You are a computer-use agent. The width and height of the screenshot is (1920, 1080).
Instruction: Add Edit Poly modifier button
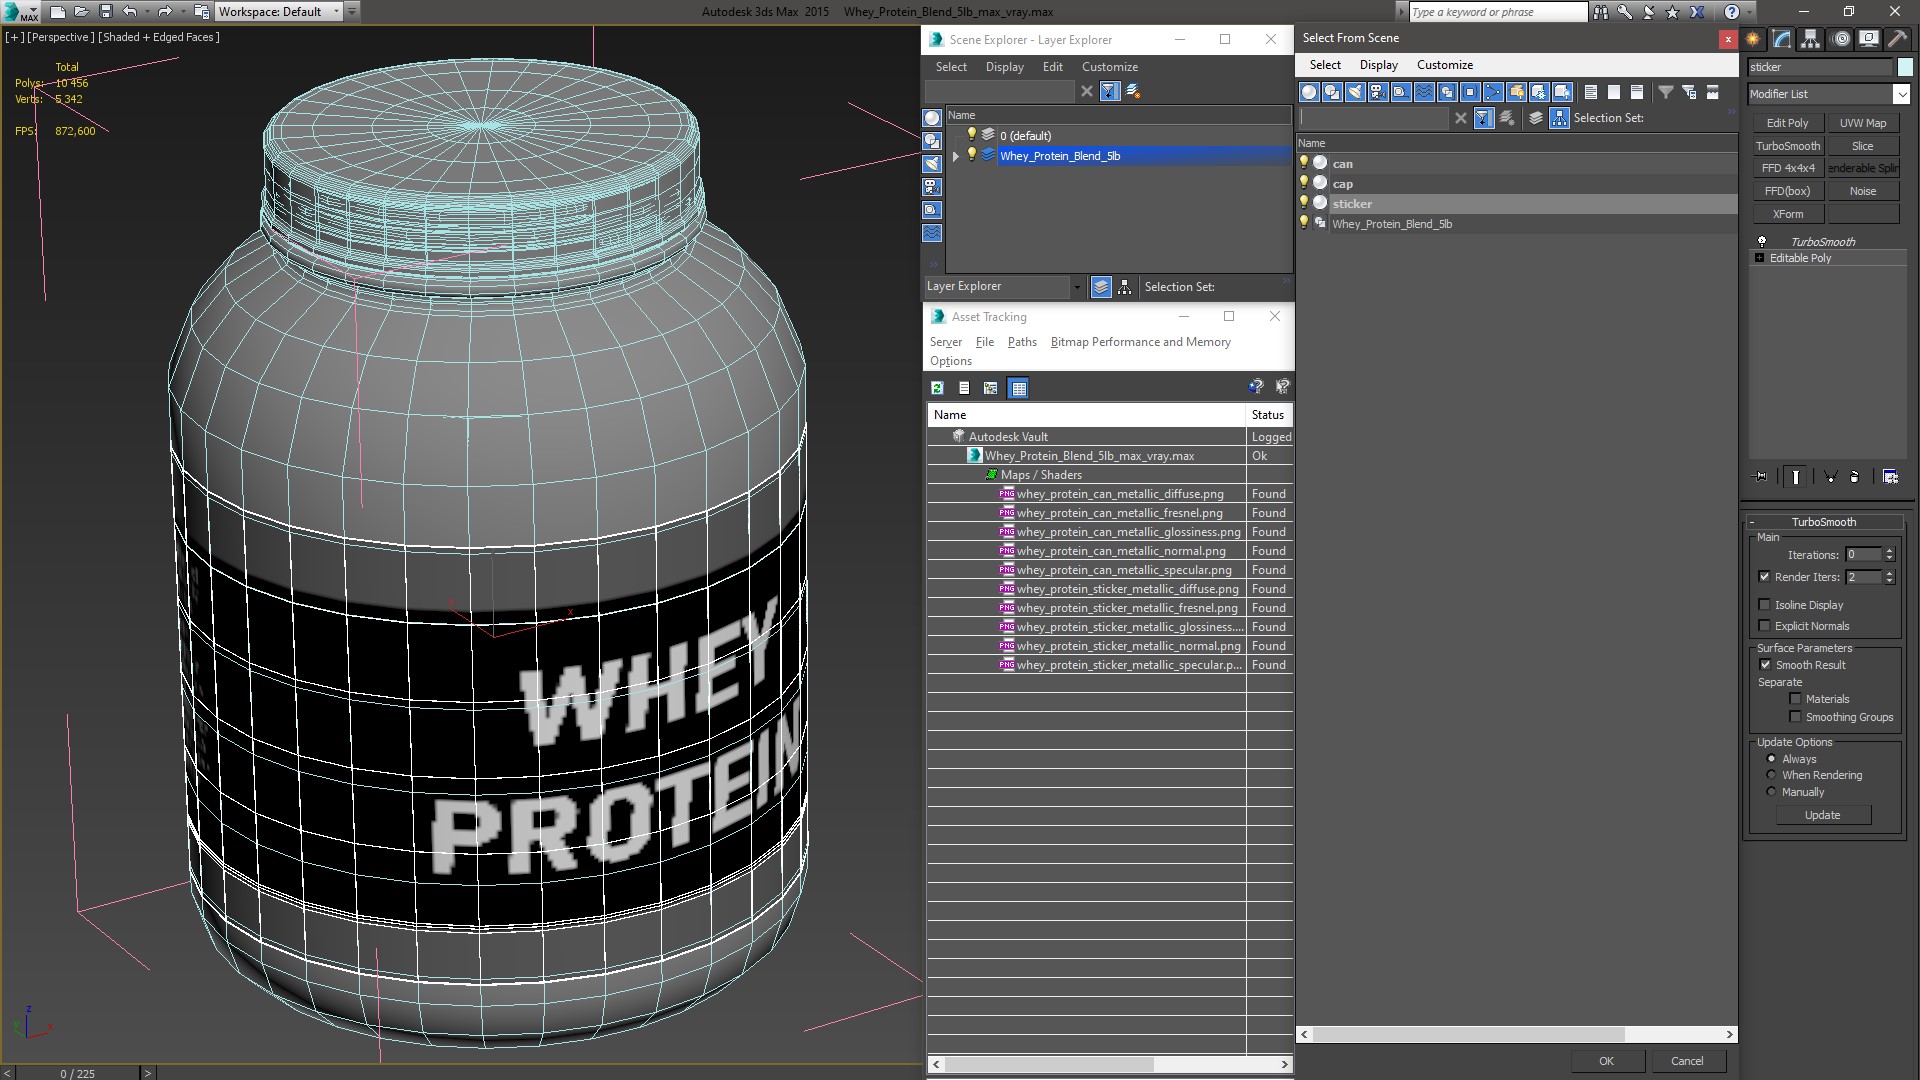1787,123
